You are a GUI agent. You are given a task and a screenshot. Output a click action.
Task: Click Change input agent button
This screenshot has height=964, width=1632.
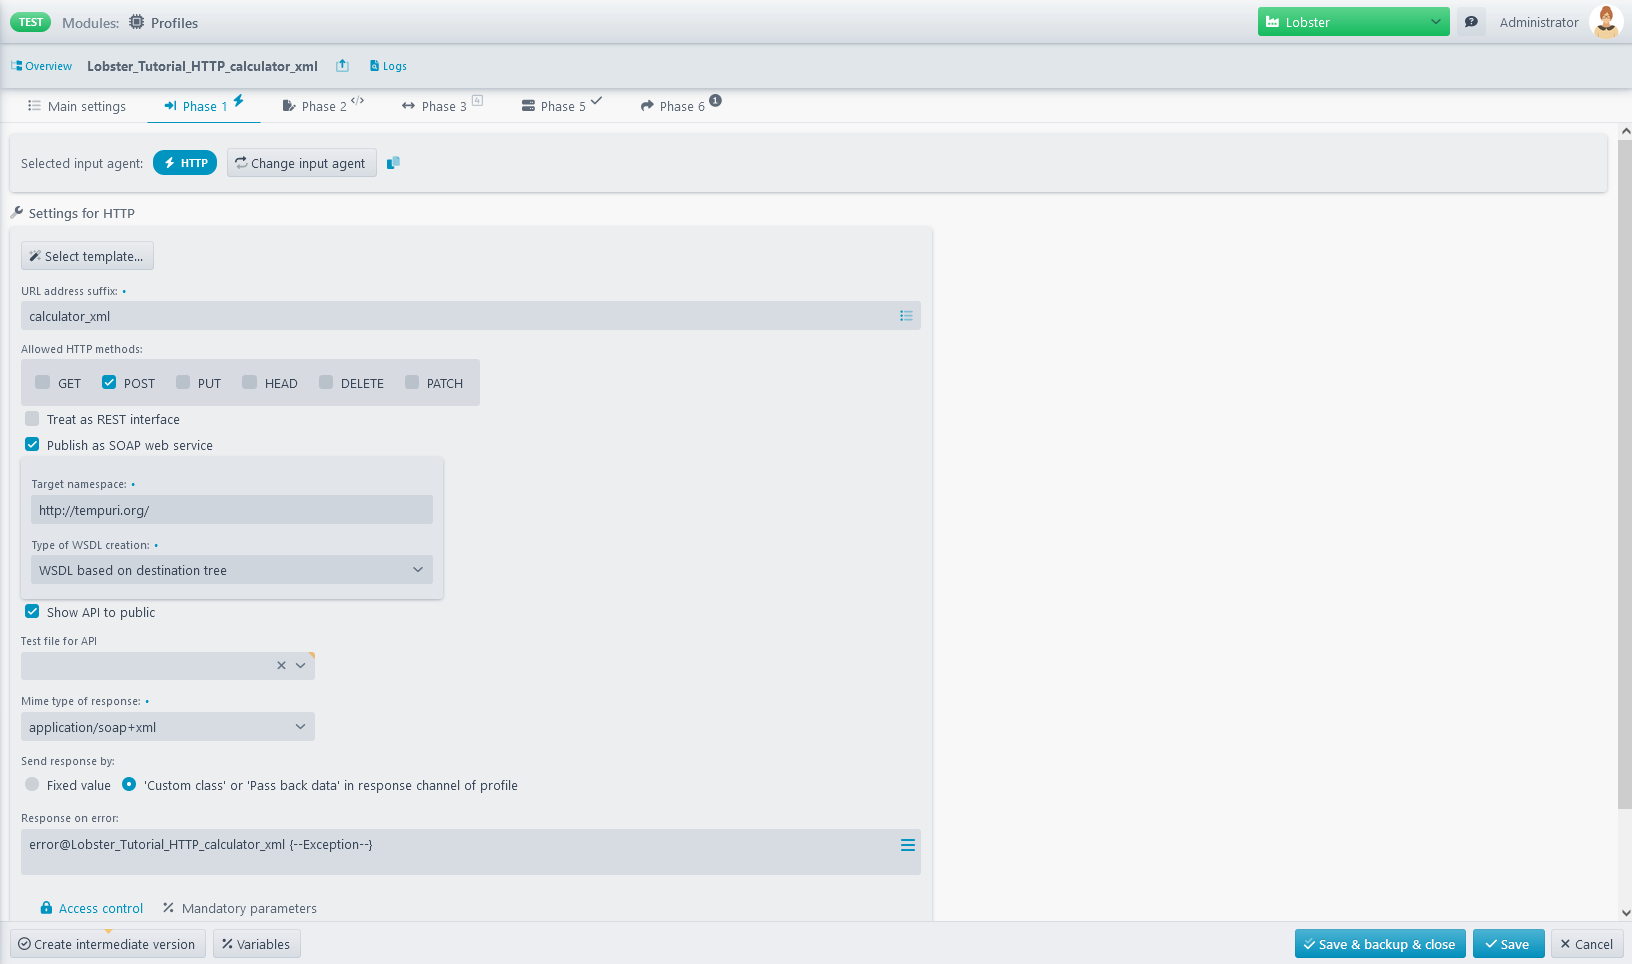(x=302, y=163)
